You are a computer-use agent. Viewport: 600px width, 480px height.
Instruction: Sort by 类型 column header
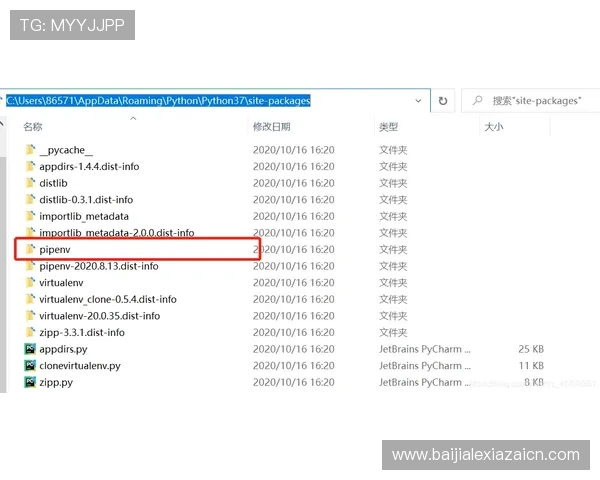(x=388, y=127)
